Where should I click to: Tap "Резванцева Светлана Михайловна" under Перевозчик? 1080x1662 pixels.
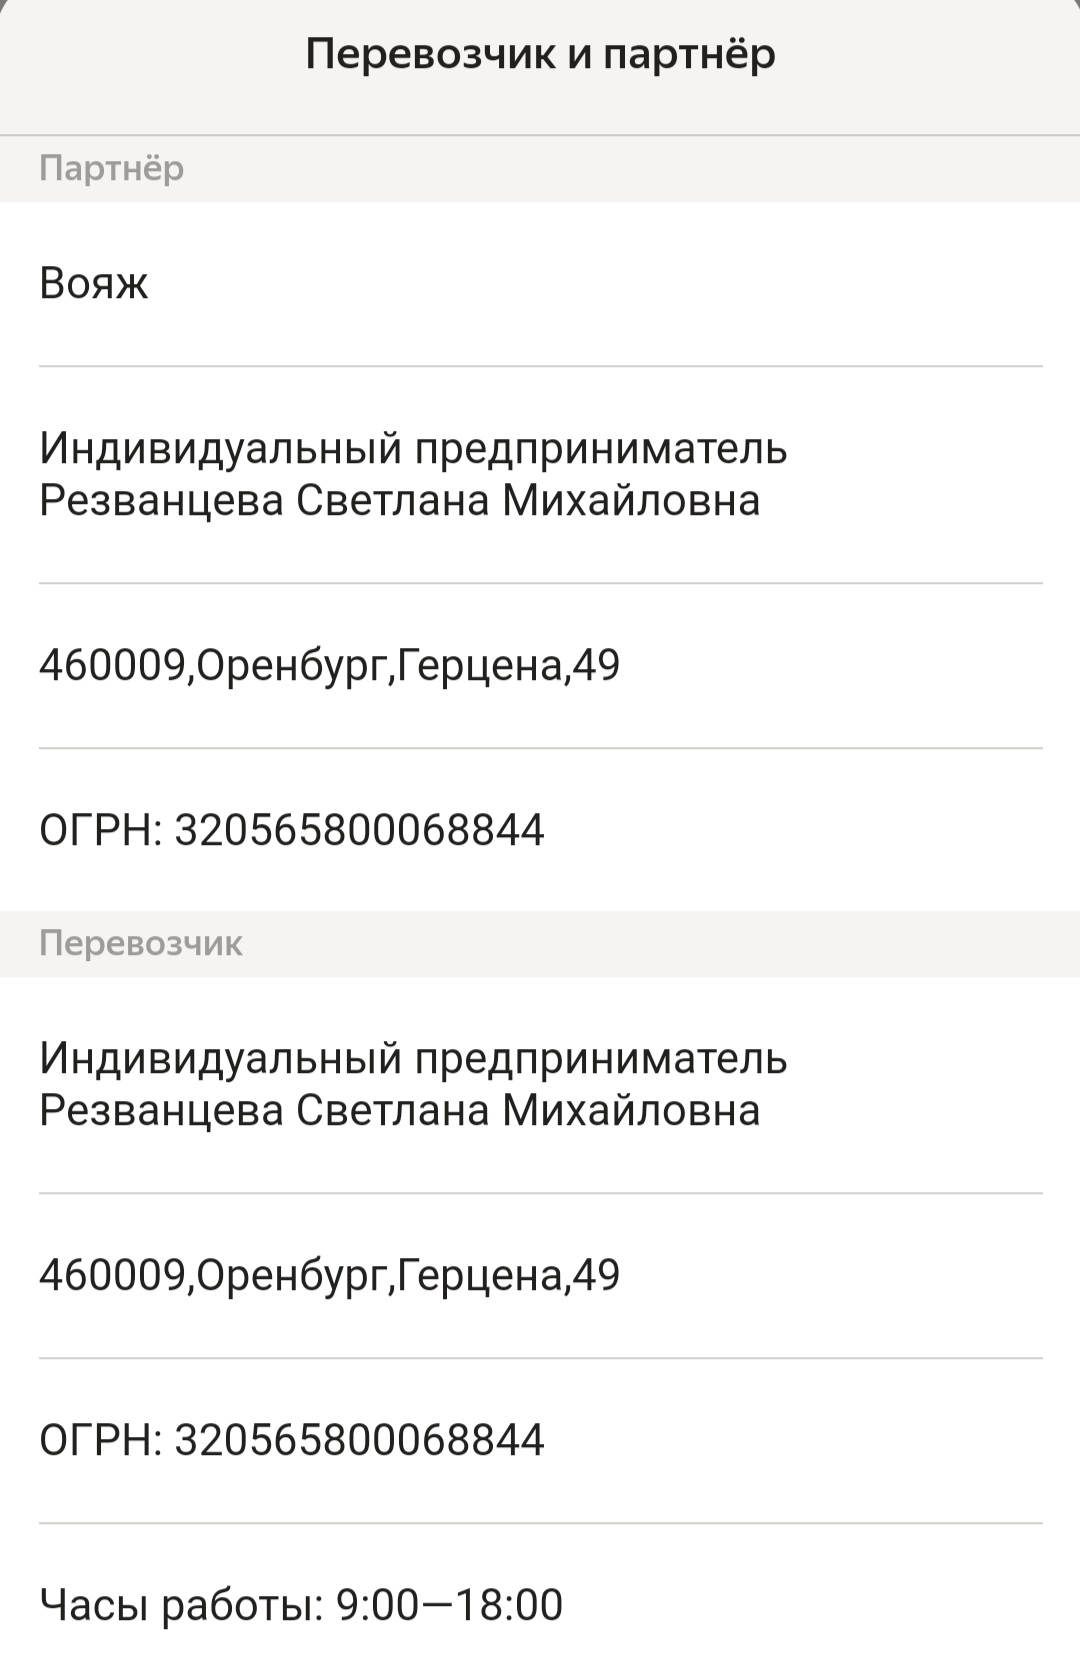pyautogui.click(x=399, y=1110)
